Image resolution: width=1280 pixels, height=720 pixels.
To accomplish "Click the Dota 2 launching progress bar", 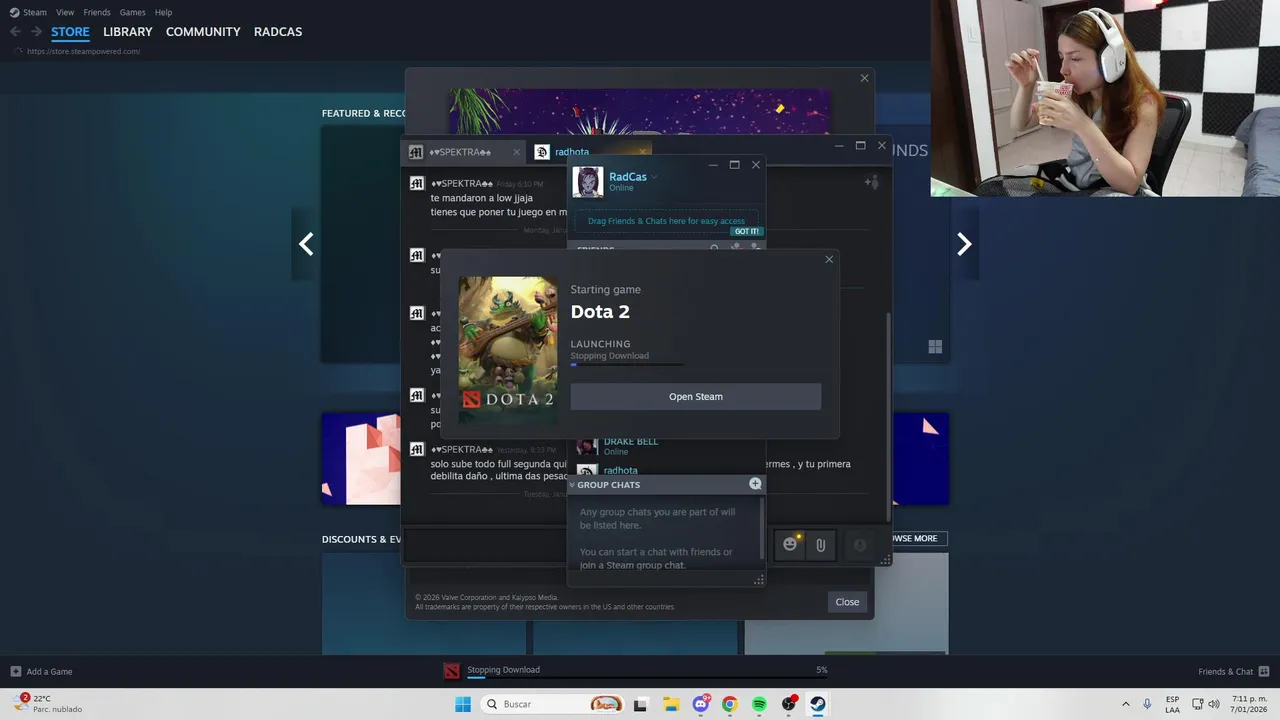I will point(627,365).
